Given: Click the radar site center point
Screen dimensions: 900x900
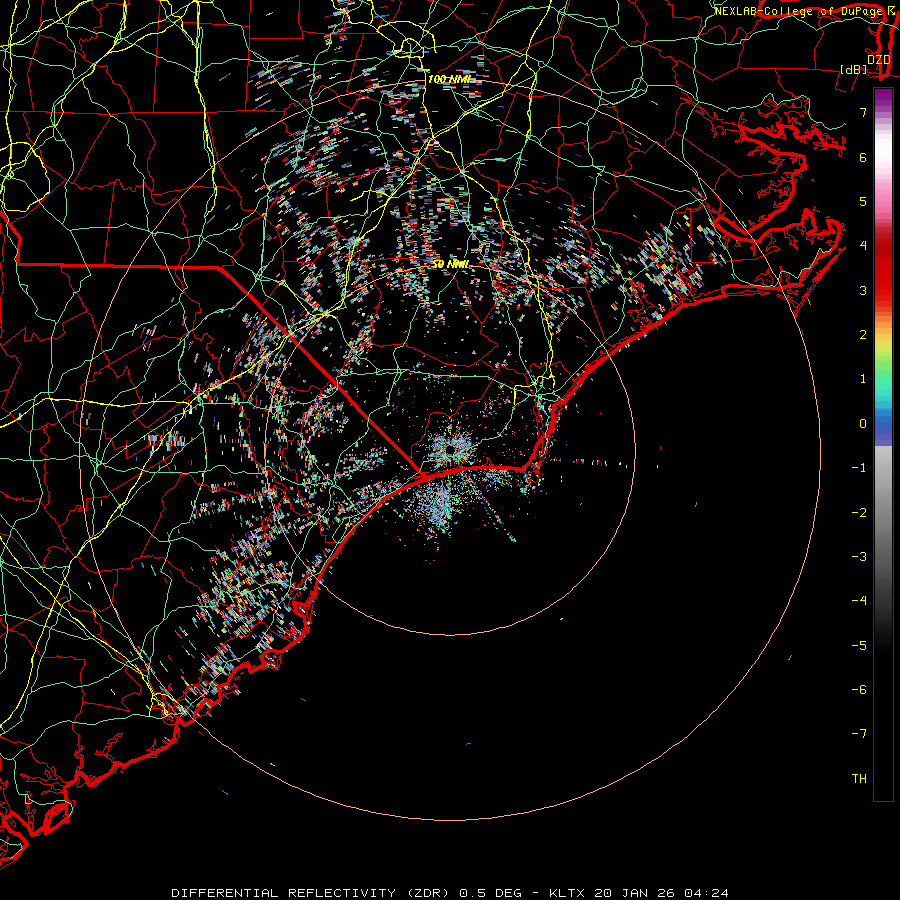Looking at the screenshot, I should 451,449.
